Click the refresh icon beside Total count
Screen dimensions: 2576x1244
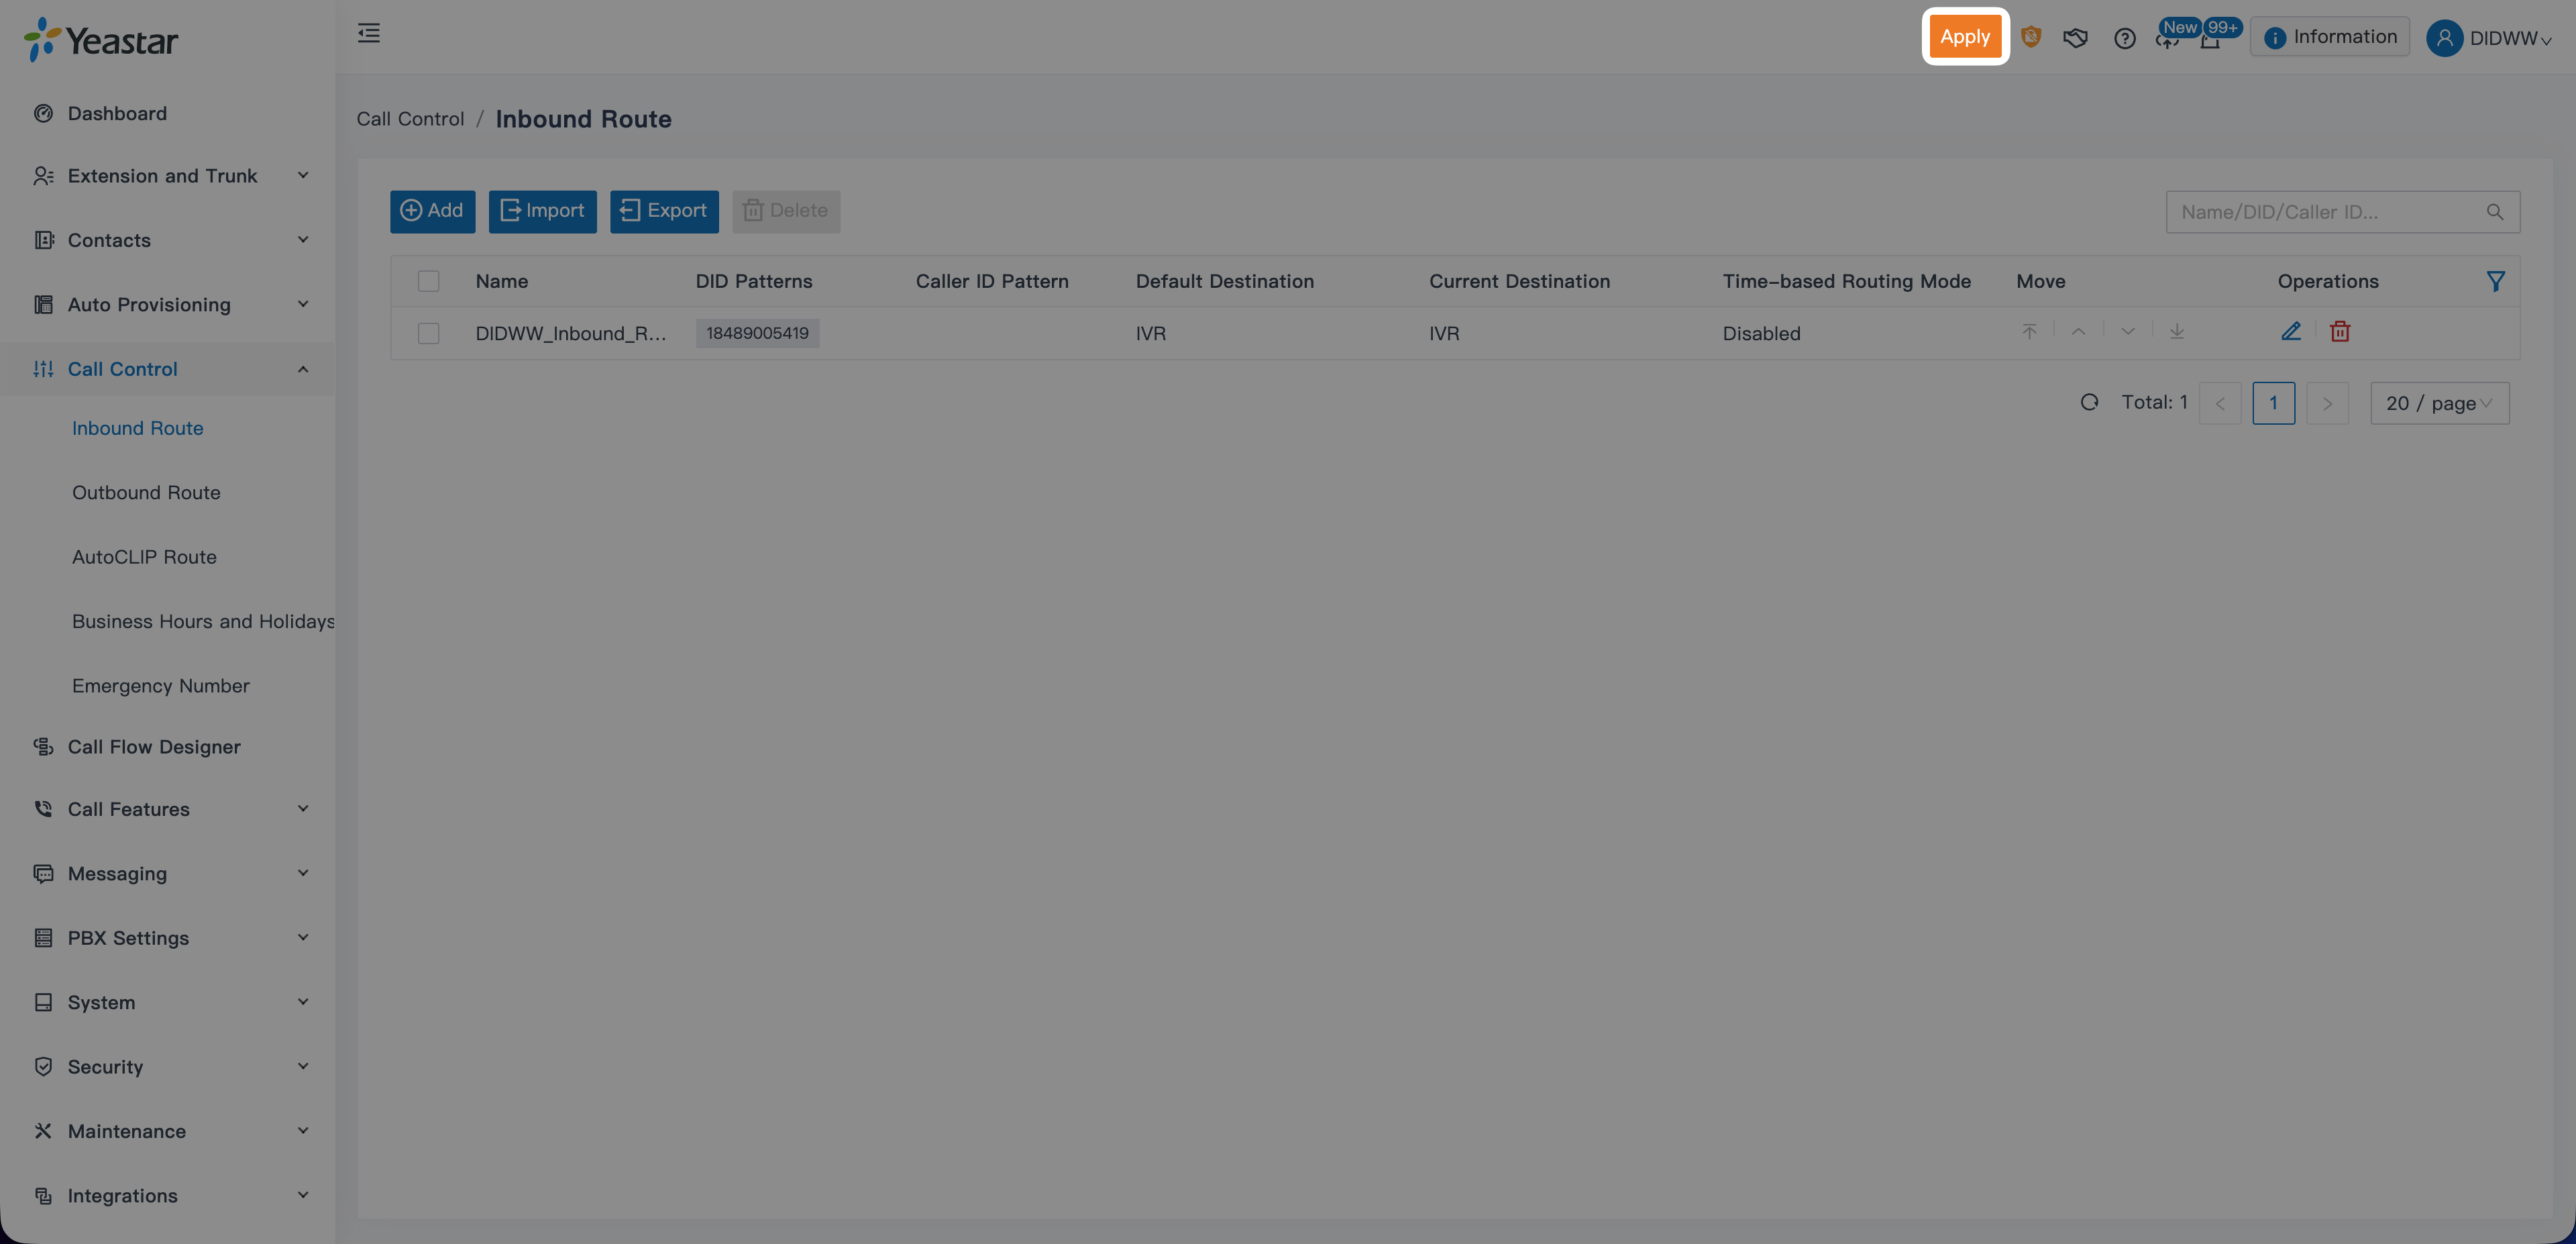click(x=2089, y=403)
